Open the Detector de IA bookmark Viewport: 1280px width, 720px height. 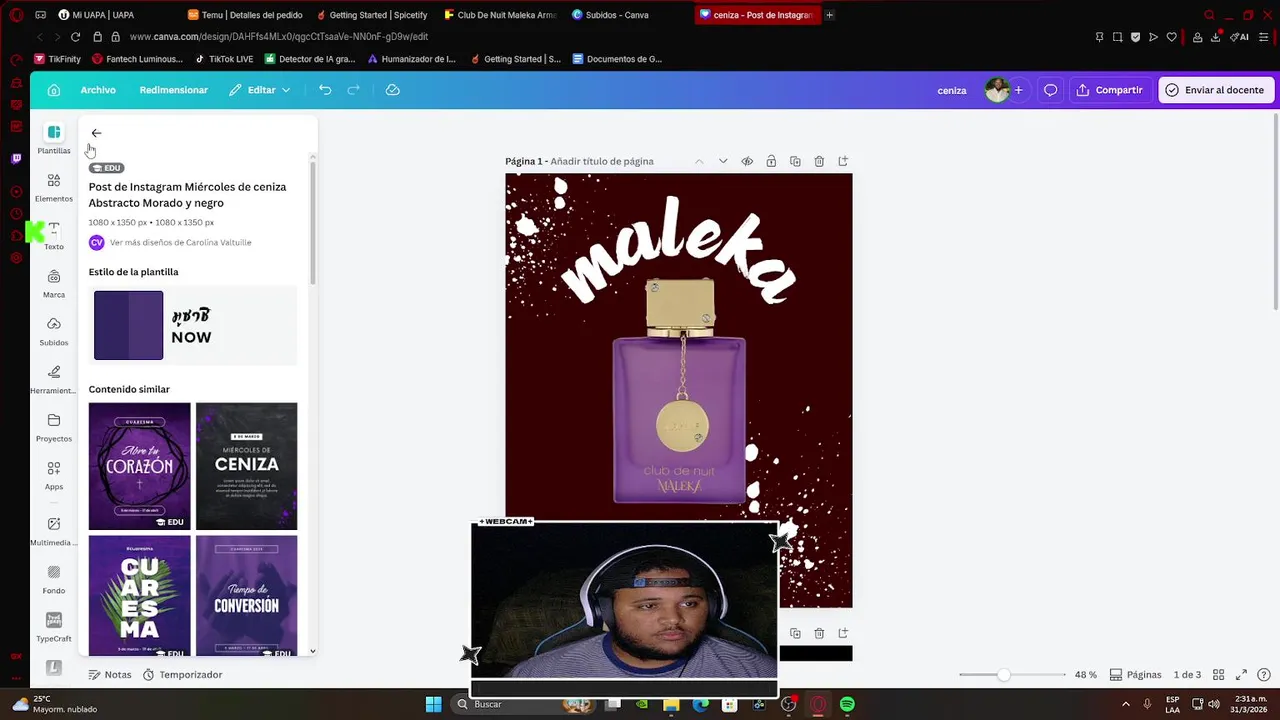[x=309, y=59]
